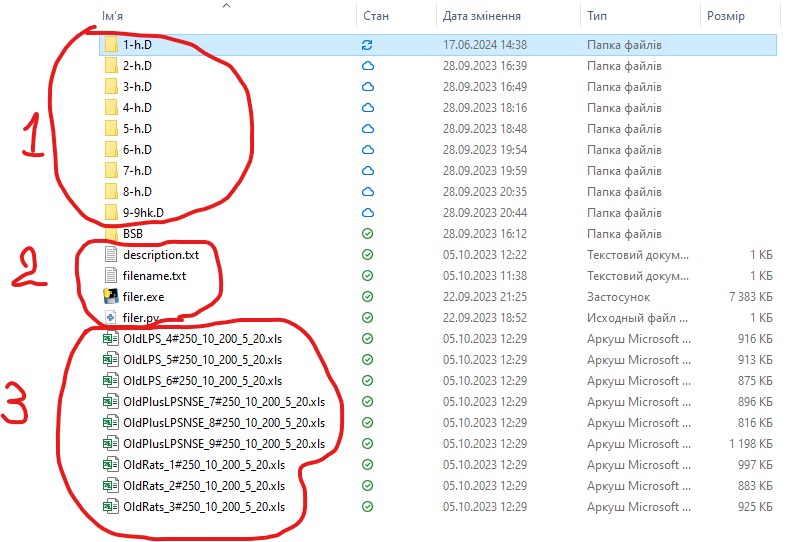Click the Excel icon of OldPlusLPSNSE_9 file
This screenshot has width=809, height=542.
(x=111, y=444)
